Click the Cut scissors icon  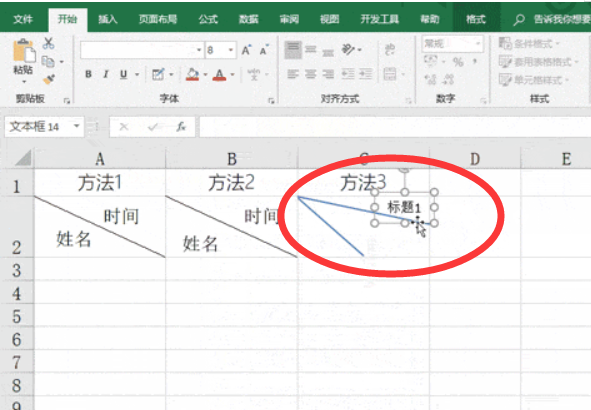click(48, 43)
